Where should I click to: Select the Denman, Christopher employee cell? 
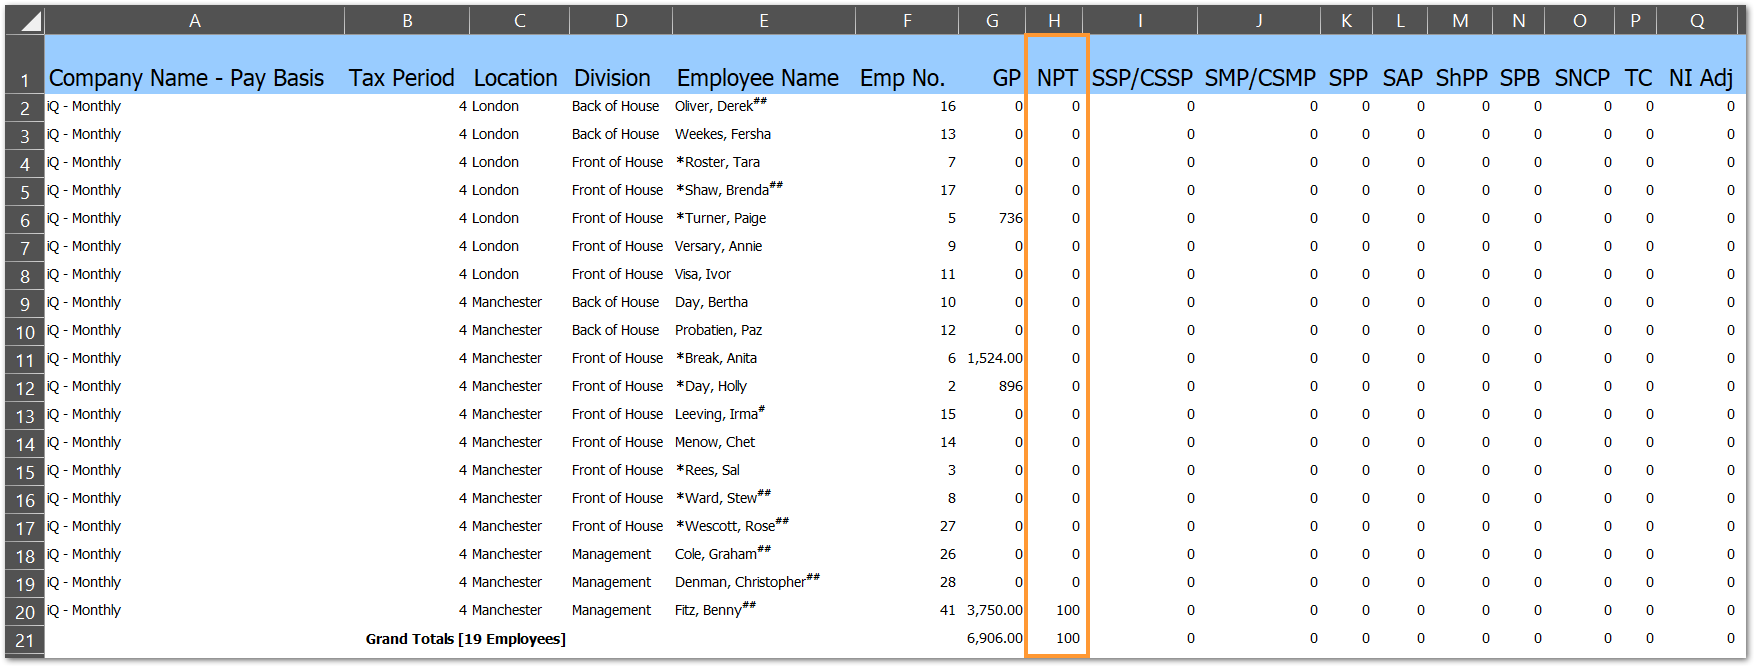pos(740,582)
